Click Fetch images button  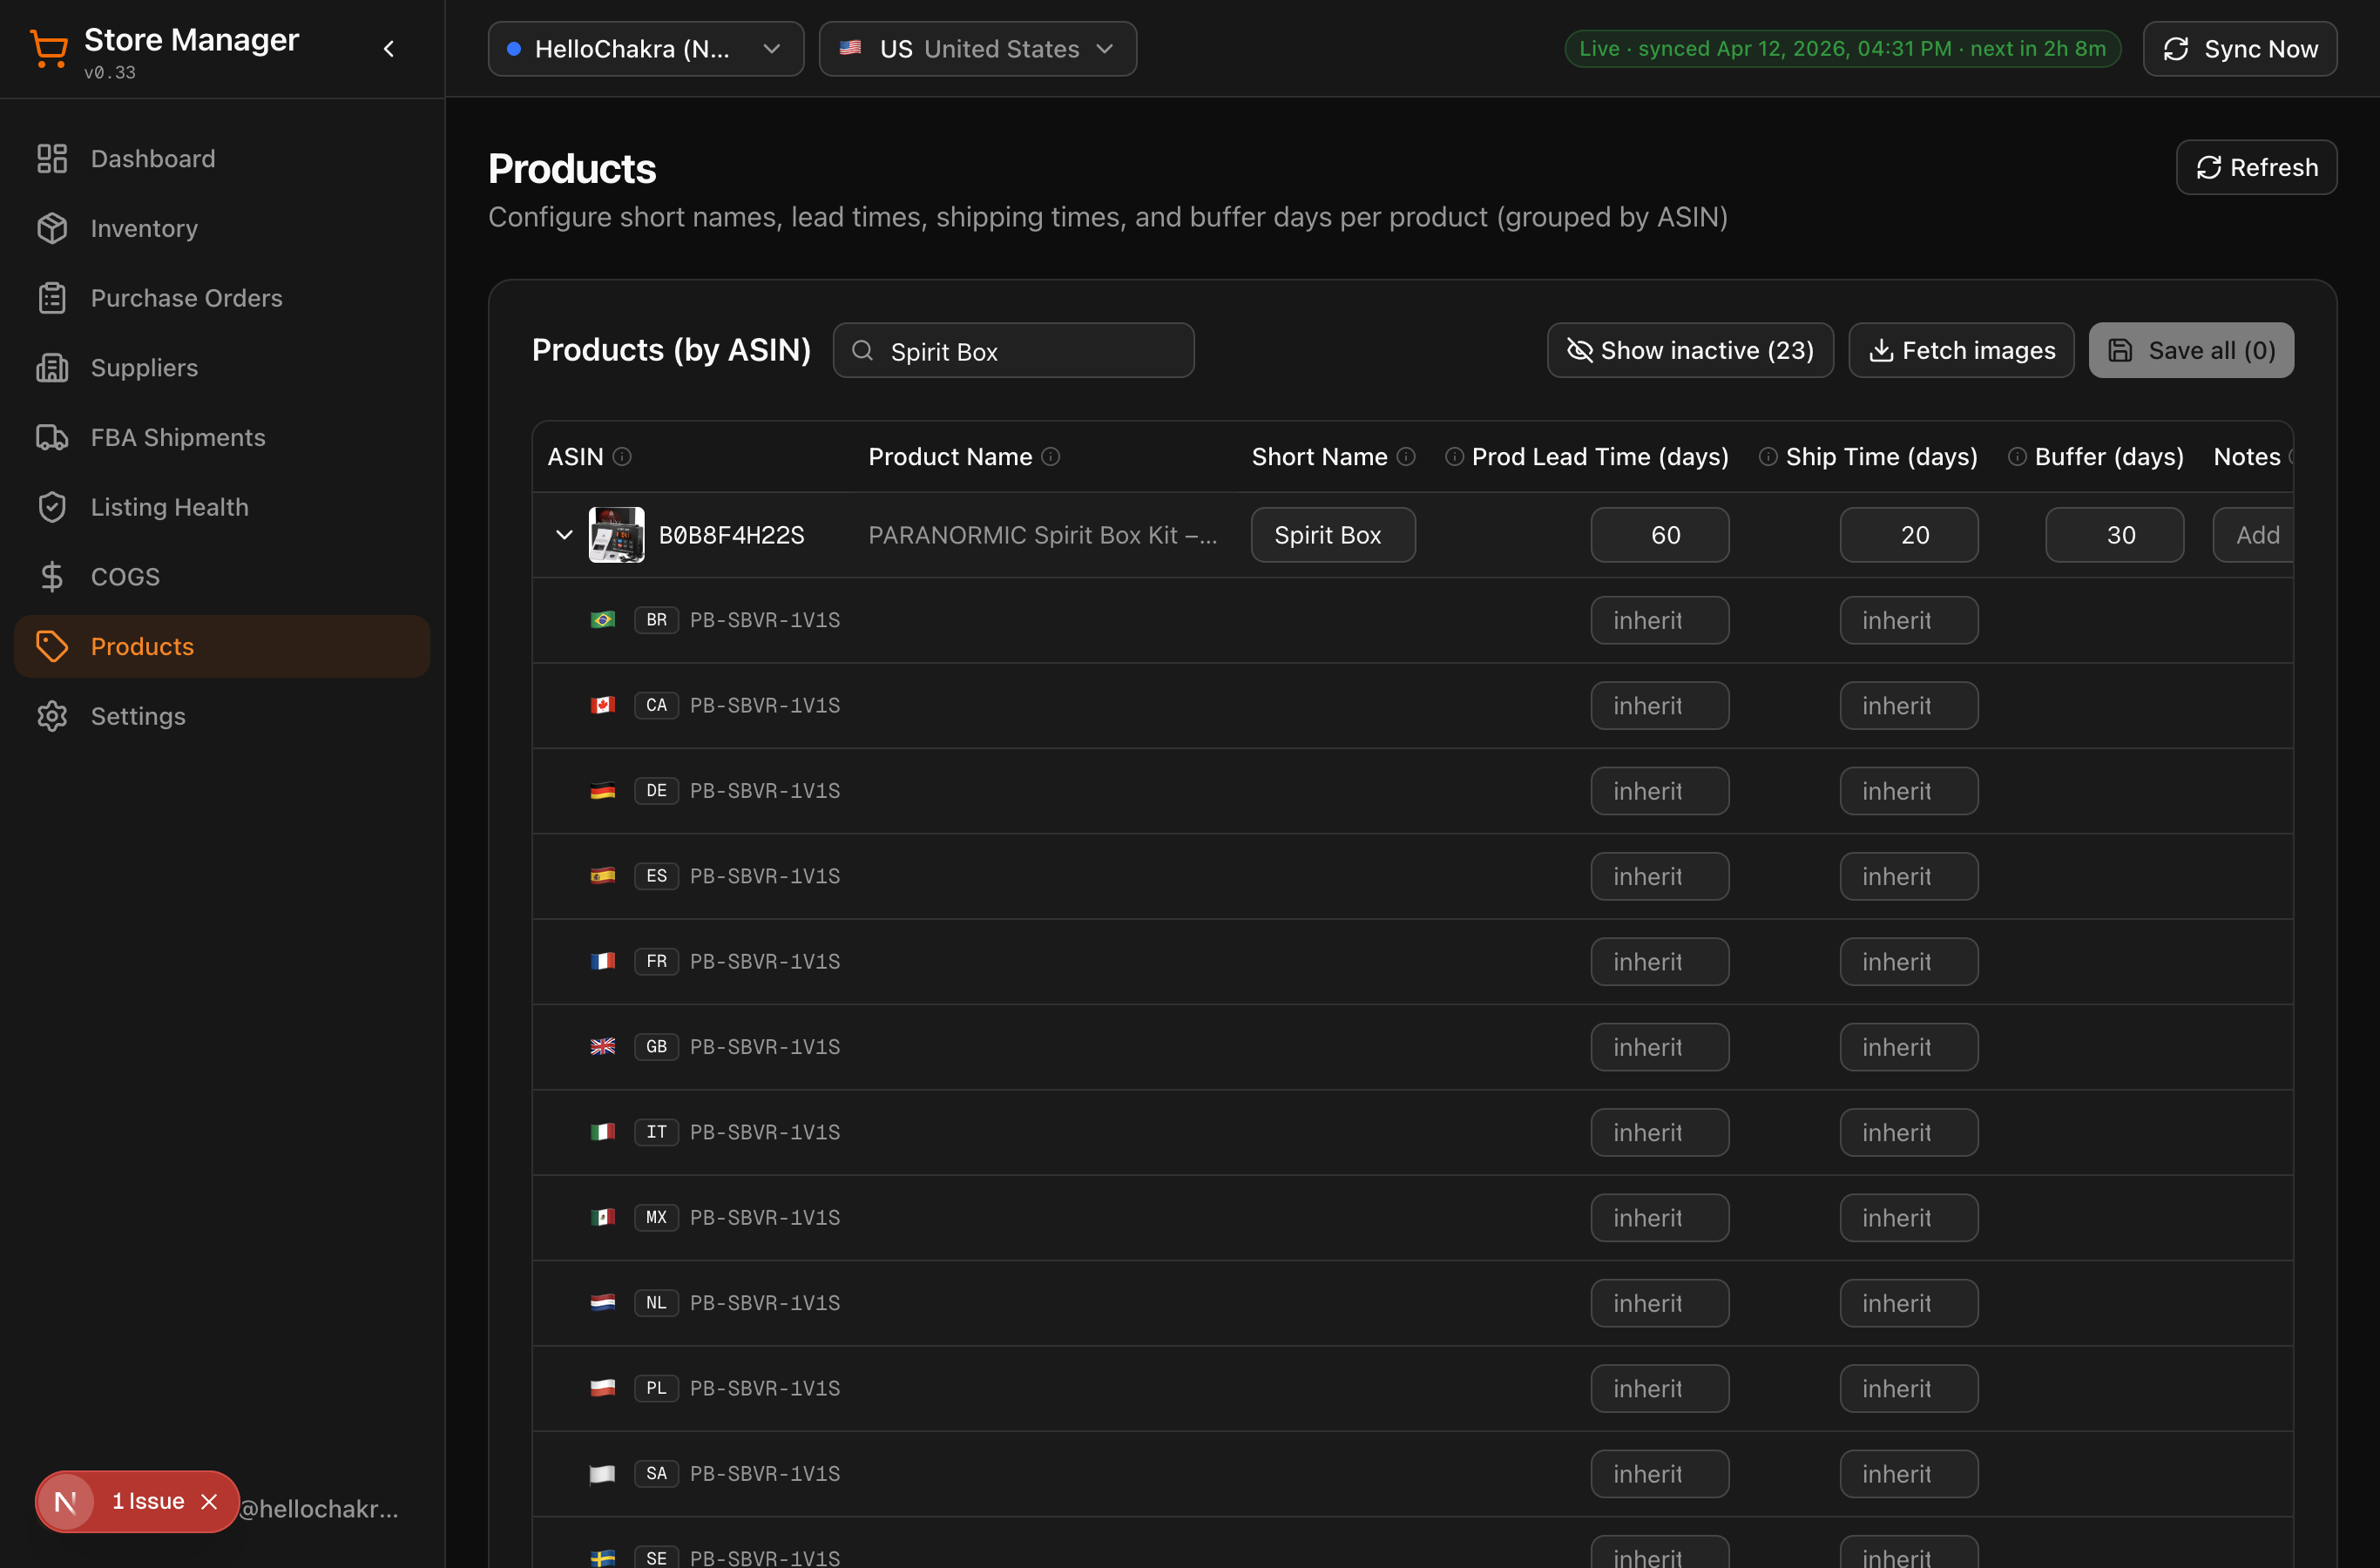(1961, 350)
